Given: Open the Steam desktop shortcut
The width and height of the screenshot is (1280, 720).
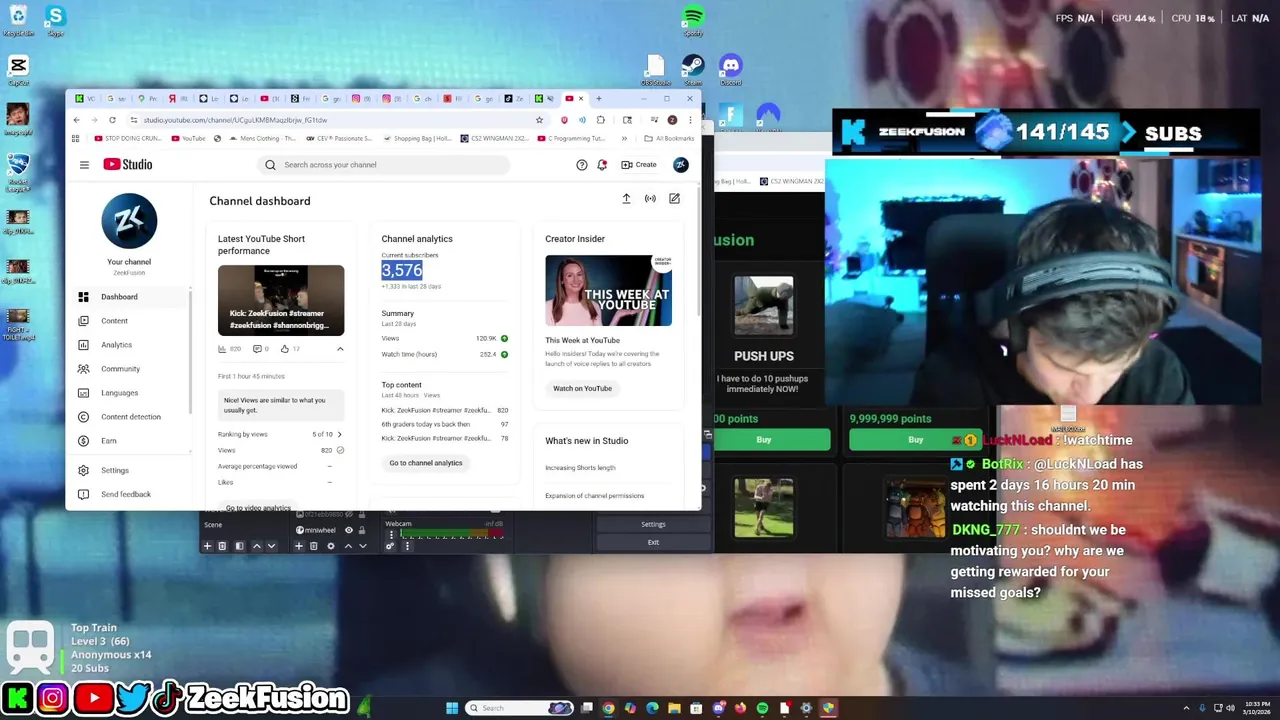Looking at the screenshot, I should pos(693,69).
